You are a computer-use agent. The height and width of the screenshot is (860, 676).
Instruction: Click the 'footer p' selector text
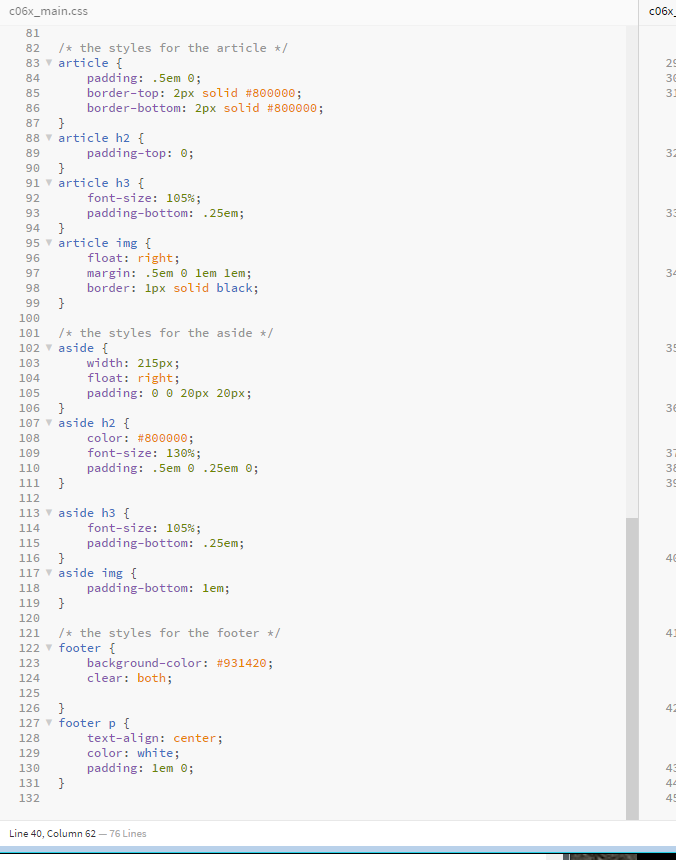[x=87, y=723]
